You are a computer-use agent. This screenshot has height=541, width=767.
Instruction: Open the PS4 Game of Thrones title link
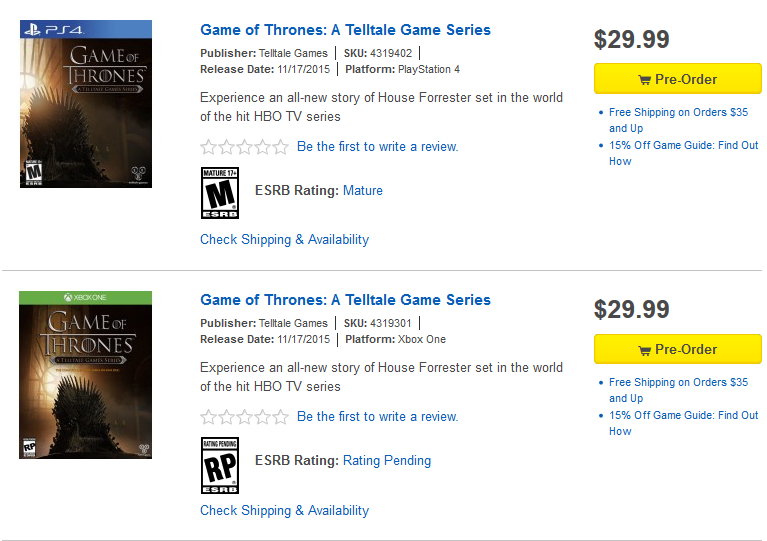(x=345, y=30)
